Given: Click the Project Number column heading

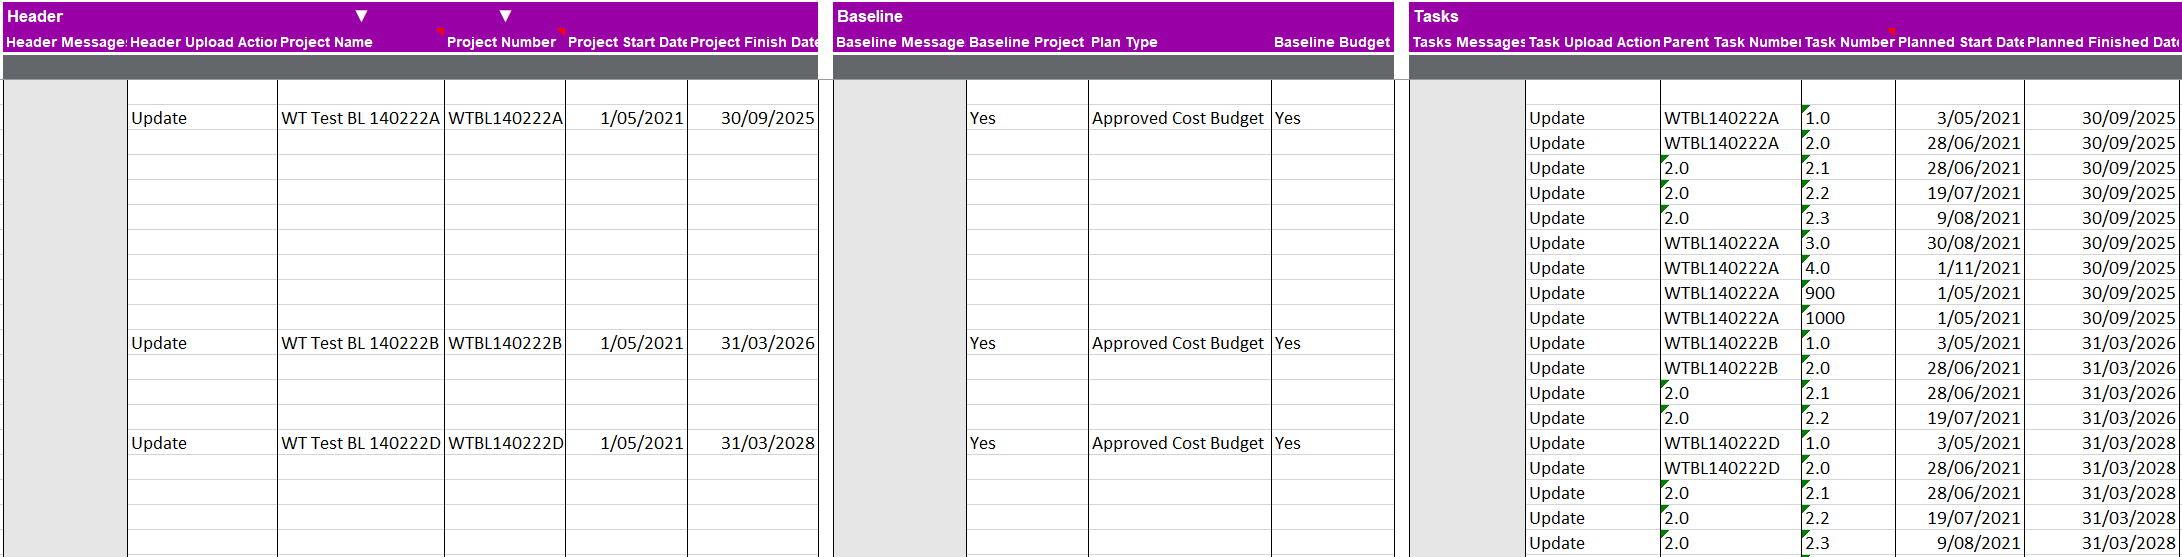Looking at the screenshot, I should click(x=501, y=42).
